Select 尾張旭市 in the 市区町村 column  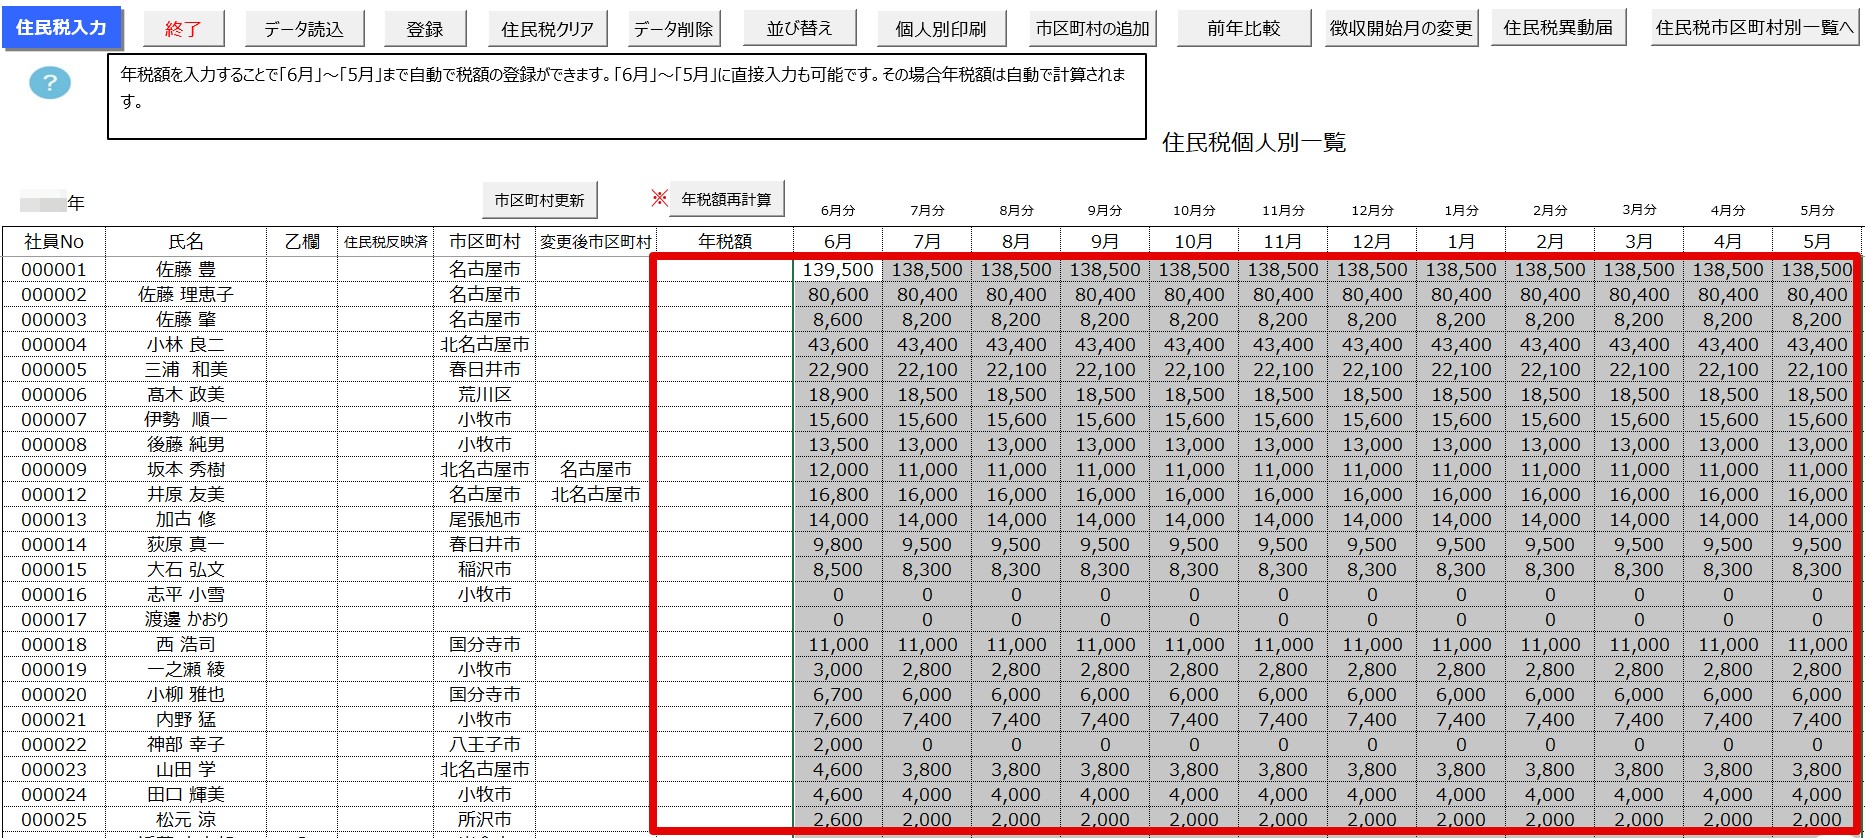[485, 520]
